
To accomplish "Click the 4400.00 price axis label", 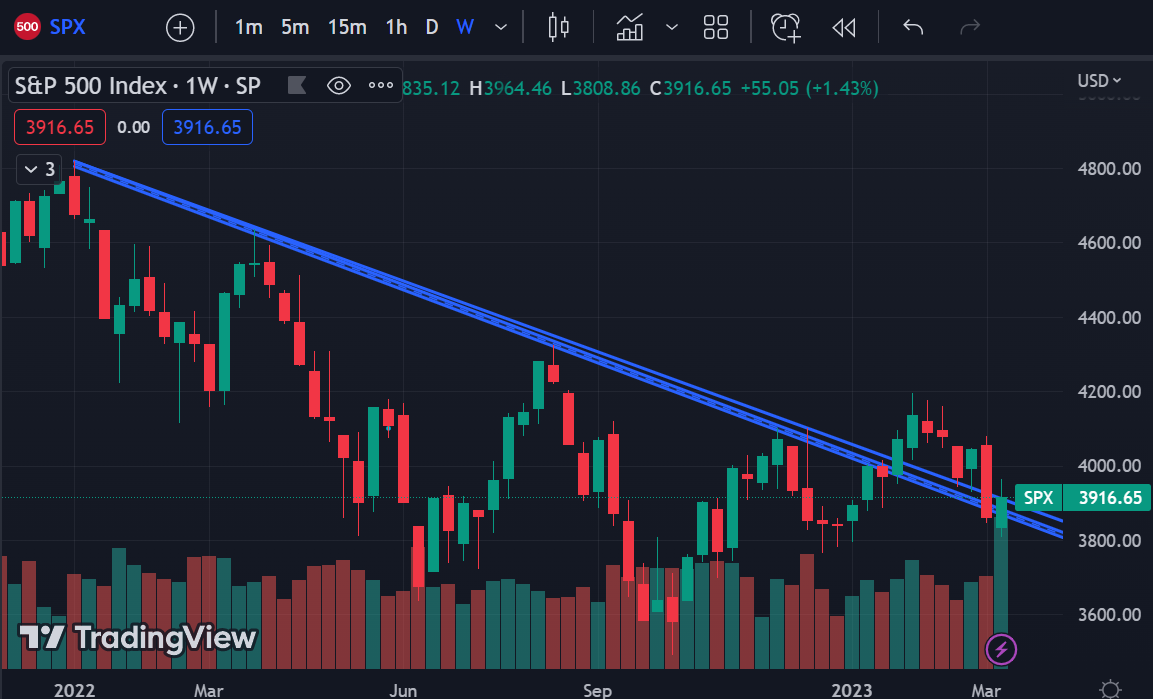I will 1109,318.
